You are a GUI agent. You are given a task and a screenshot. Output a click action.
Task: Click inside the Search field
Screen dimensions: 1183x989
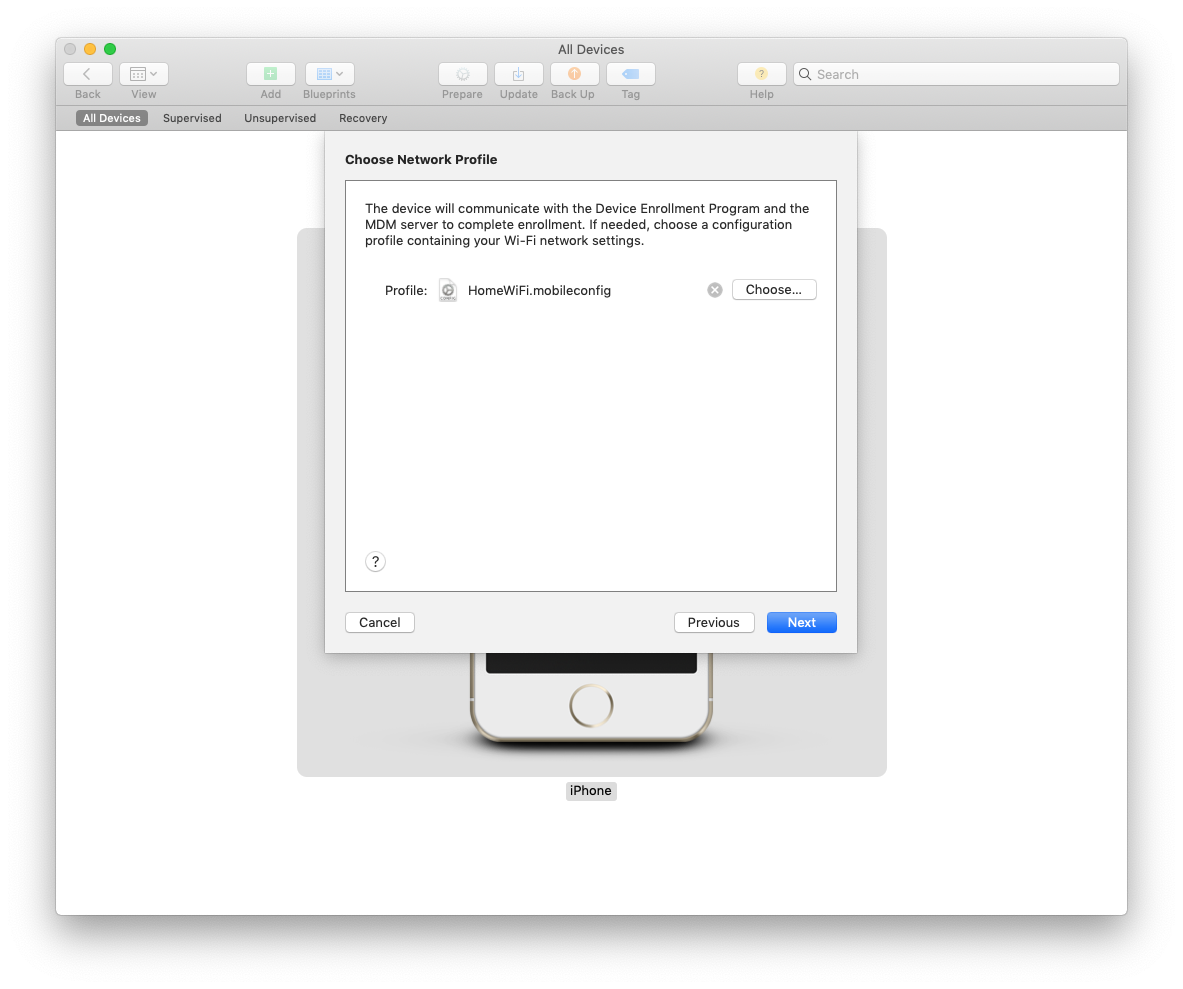960,74
